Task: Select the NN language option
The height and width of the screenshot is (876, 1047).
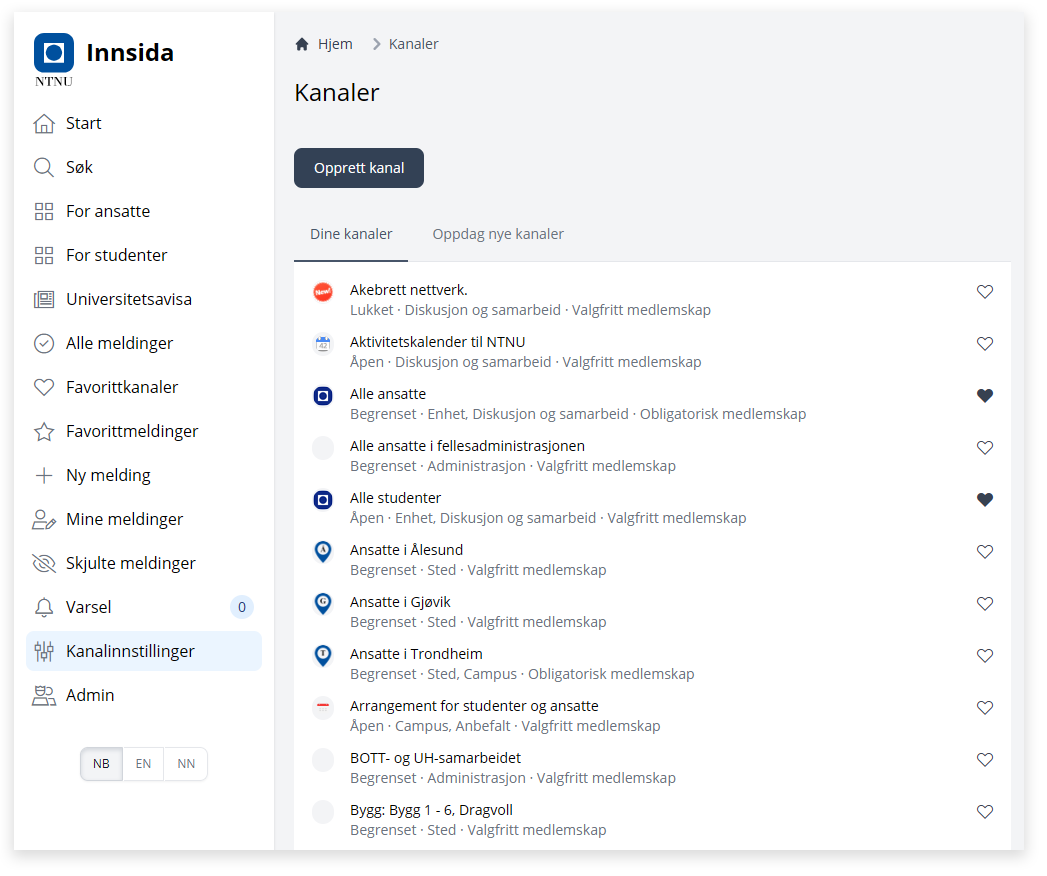Action: click(186, 764)
